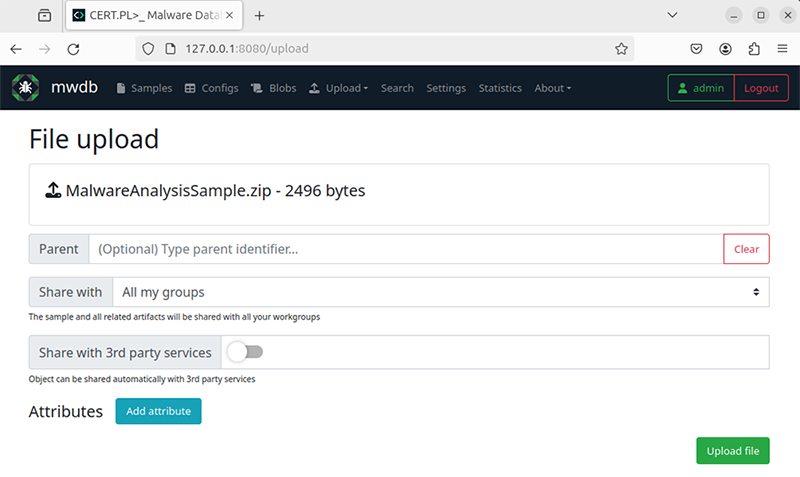Viewport: 800px width, 477px height.
Task: Enable Share with 3rd party services toggle
Action: click(x=245, y=352)
